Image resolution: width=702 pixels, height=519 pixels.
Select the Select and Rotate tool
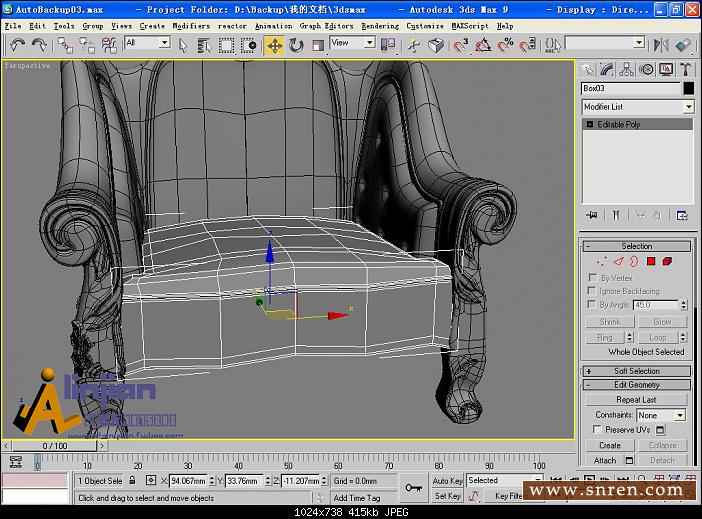[296, 45]
